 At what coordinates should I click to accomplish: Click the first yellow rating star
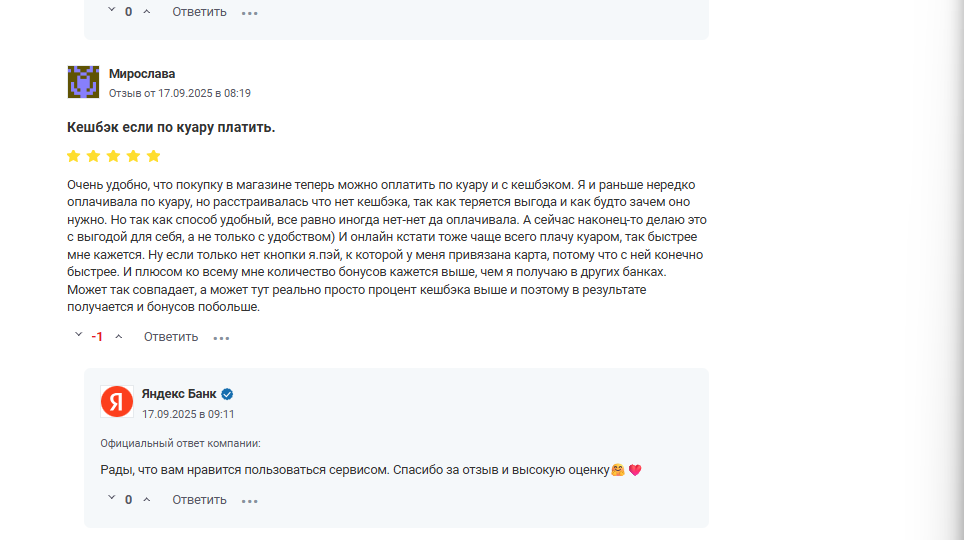coord(74,156)
